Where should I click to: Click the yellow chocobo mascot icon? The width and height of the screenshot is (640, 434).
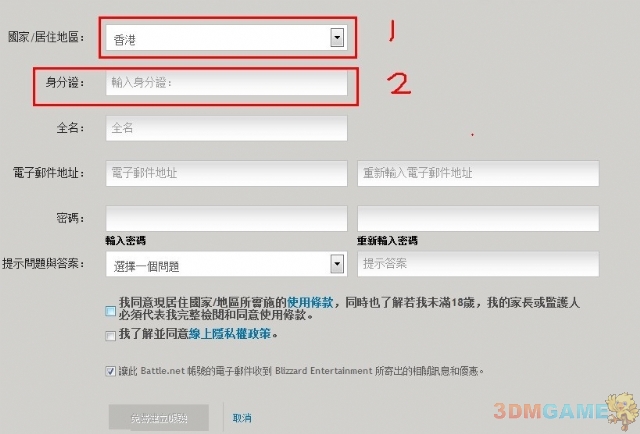(622, 411)
